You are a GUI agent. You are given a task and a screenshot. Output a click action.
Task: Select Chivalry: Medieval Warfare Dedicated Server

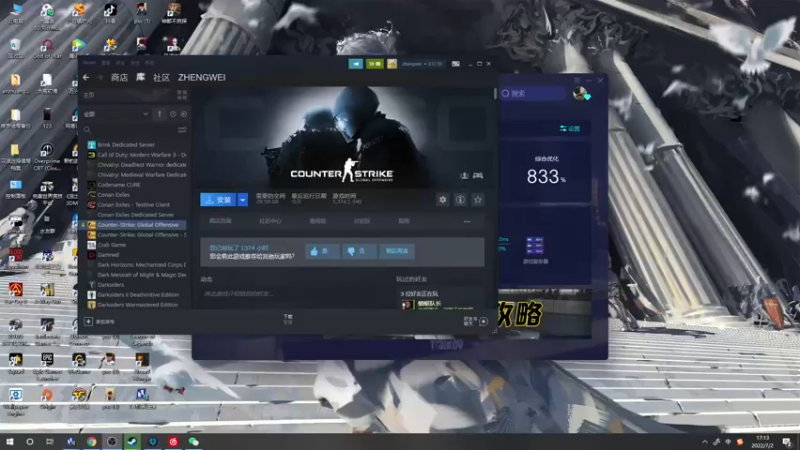pos(142,174)
